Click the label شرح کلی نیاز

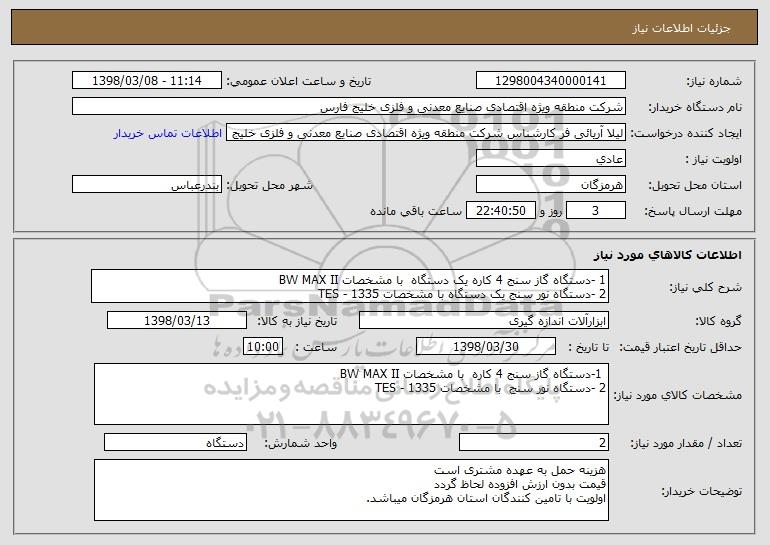706,287
